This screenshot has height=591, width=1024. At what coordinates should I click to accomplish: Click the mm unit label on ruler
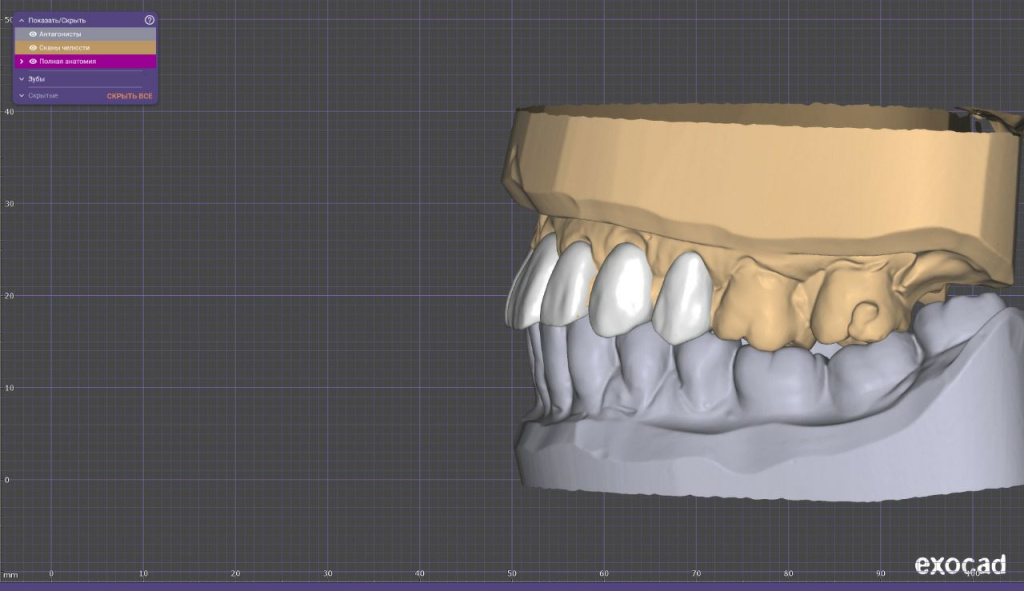pyautogui.click(x=10, y=575)
